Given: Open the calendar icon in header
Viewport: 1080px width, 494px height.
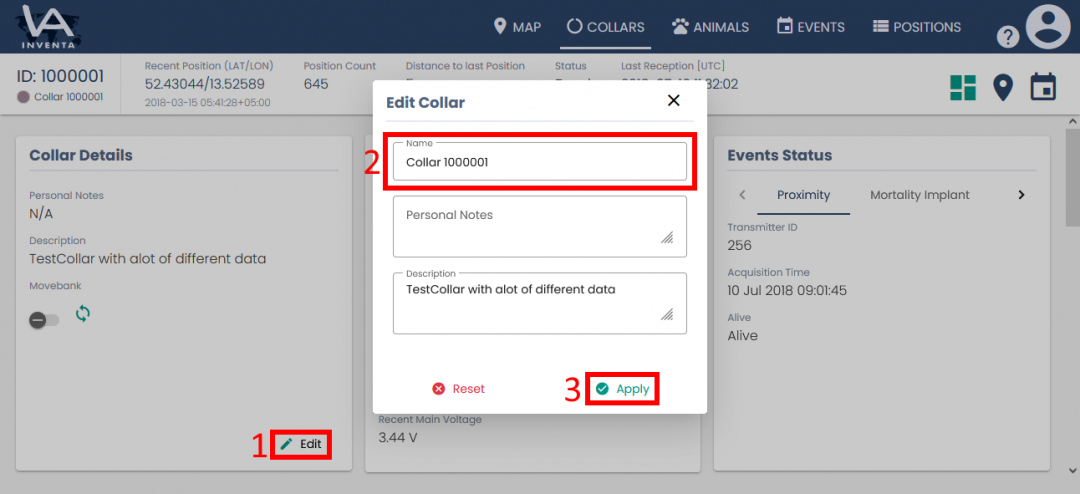Looking at the screenshot, I should click(x=1043, y=87).
